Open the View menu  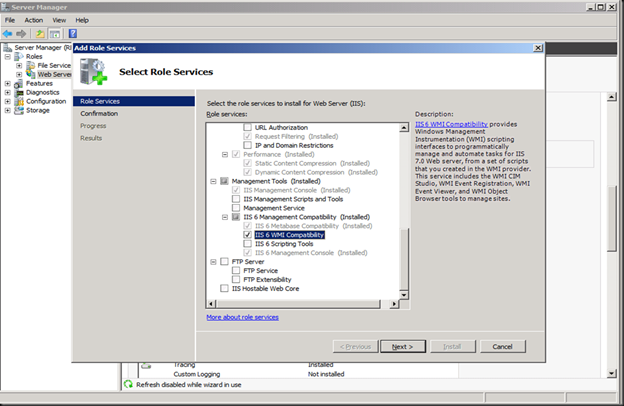(x=59, y=20)
